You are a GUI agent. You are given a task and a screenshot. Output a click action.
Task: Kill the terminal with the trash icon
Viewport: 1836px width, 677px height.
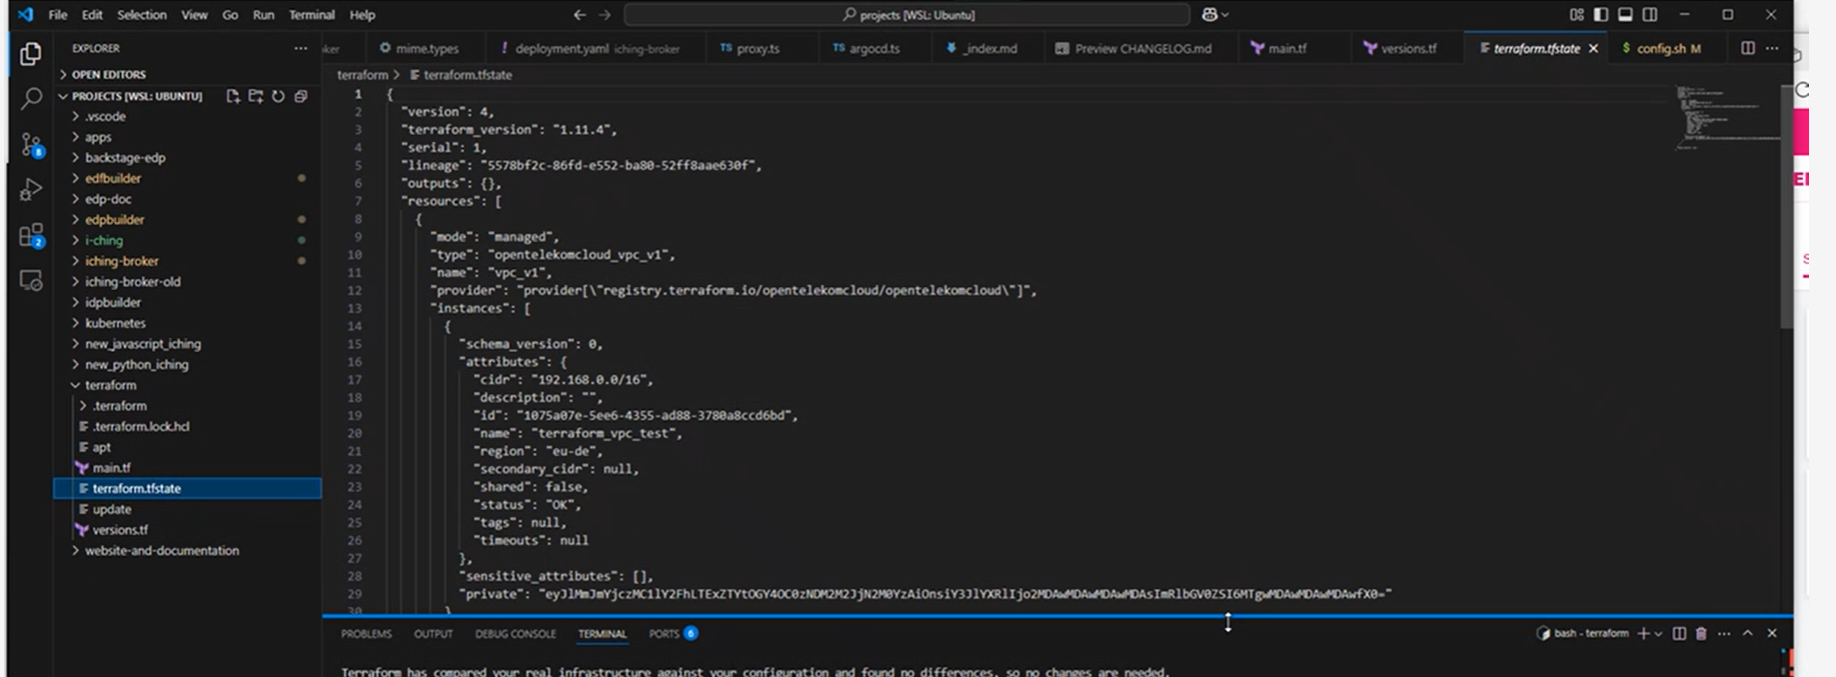1701,633
